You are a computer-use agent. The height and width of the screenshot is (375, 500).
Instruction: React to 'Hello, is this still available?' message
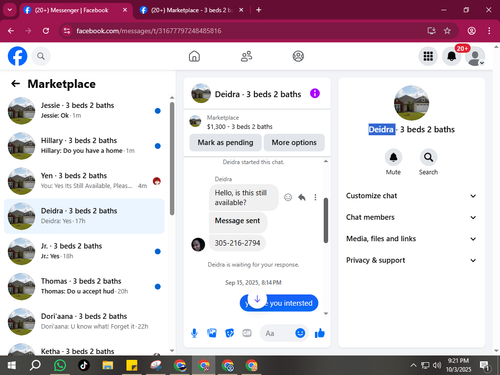tap(288, 197)
